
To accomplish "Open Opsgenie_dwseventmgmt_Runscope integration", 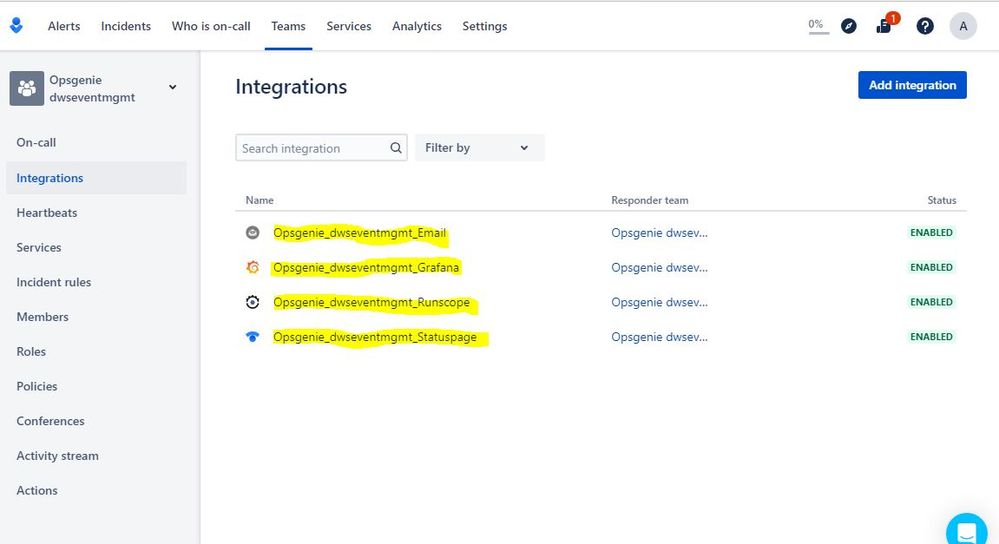I will pos(371,302).
